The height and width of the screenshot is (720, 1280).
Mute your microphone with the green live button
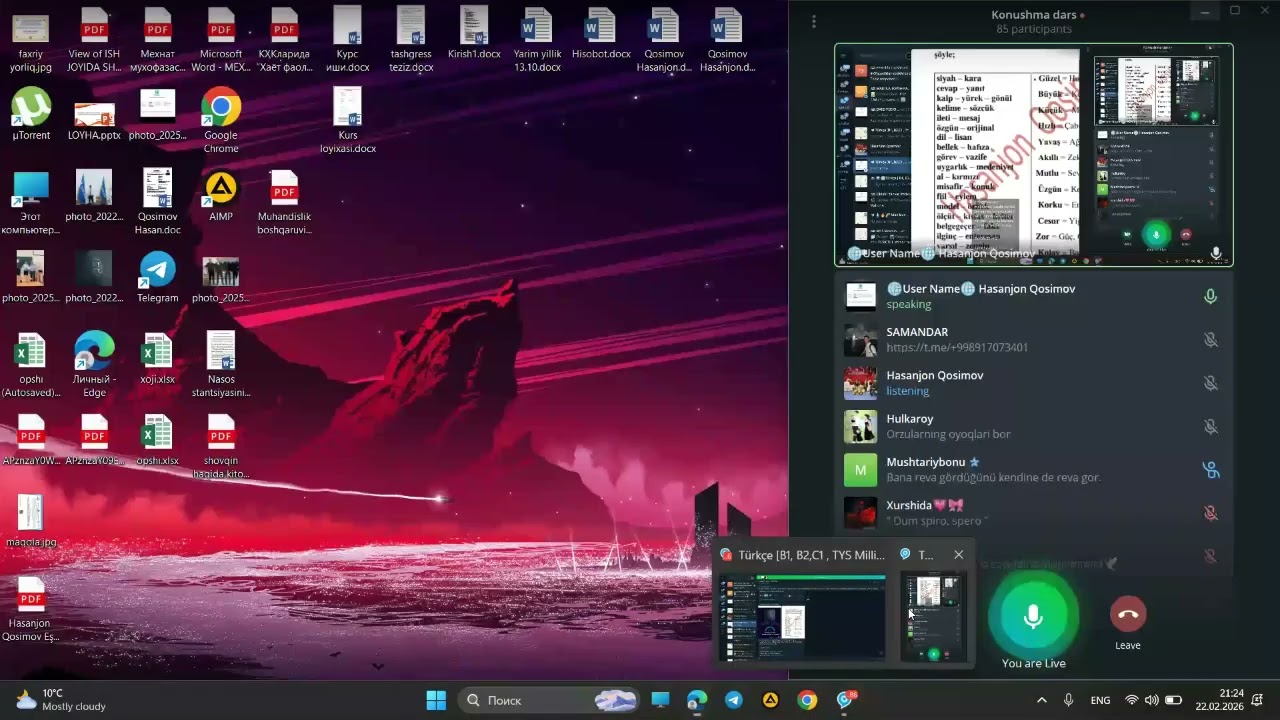[1033, 615]
